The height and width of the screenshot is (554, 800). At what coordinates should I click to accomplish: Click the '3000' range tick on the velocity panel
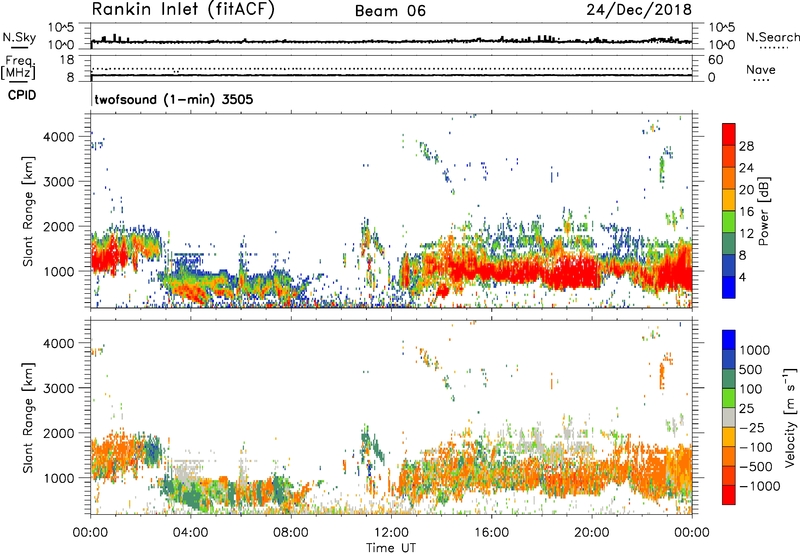[58, 388]
